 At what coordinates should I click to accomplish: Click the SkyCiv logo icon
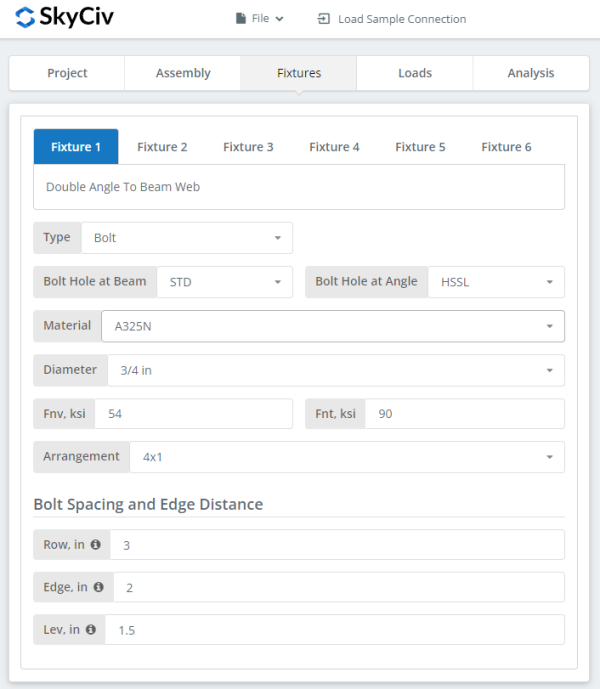tap(25, 18)
